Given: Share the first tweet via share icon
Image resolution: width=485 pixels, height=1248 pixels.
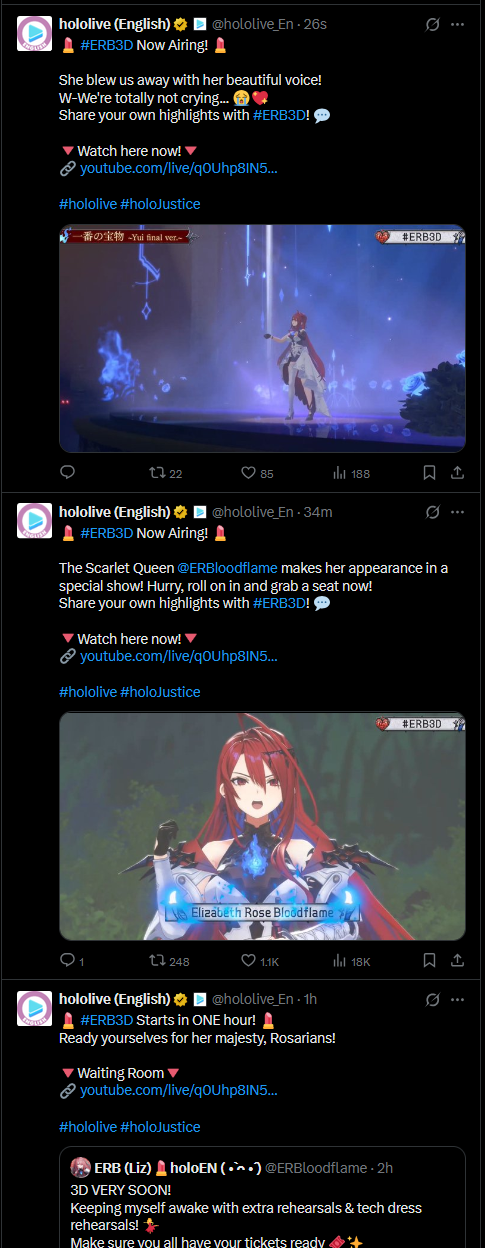Looking at the screenshot, I should (x=457, y=473).
